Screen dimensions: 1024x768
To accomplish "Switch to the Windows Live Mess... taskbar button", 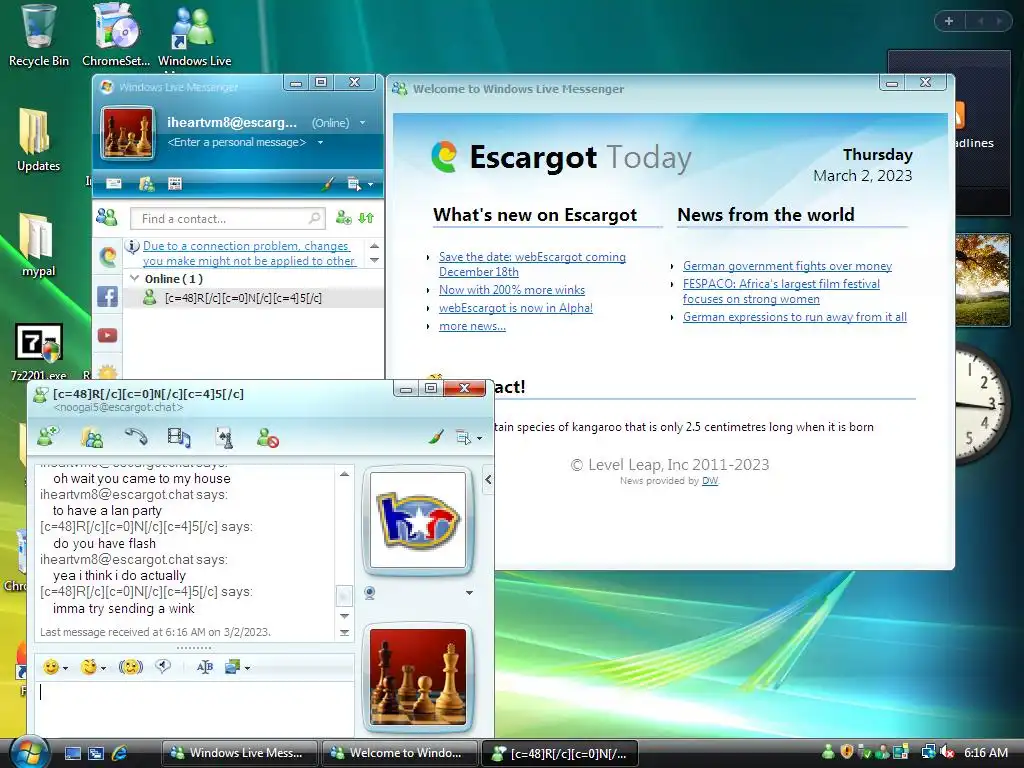I will (239, 753).
